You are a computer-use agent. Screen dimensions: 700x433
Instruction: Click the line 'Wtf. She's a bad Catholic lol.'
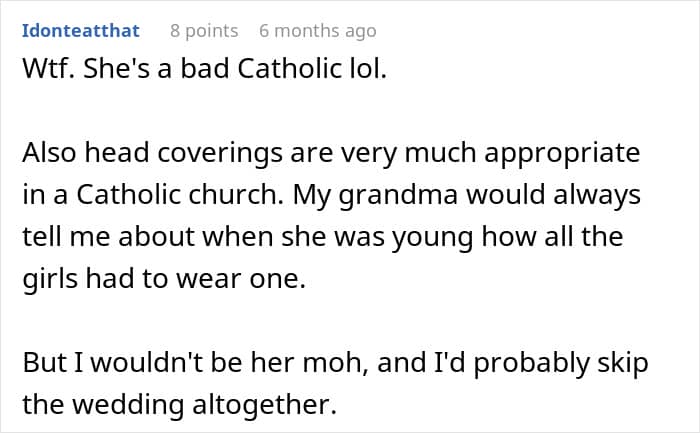pyautogui.click(x=204, y=69)
